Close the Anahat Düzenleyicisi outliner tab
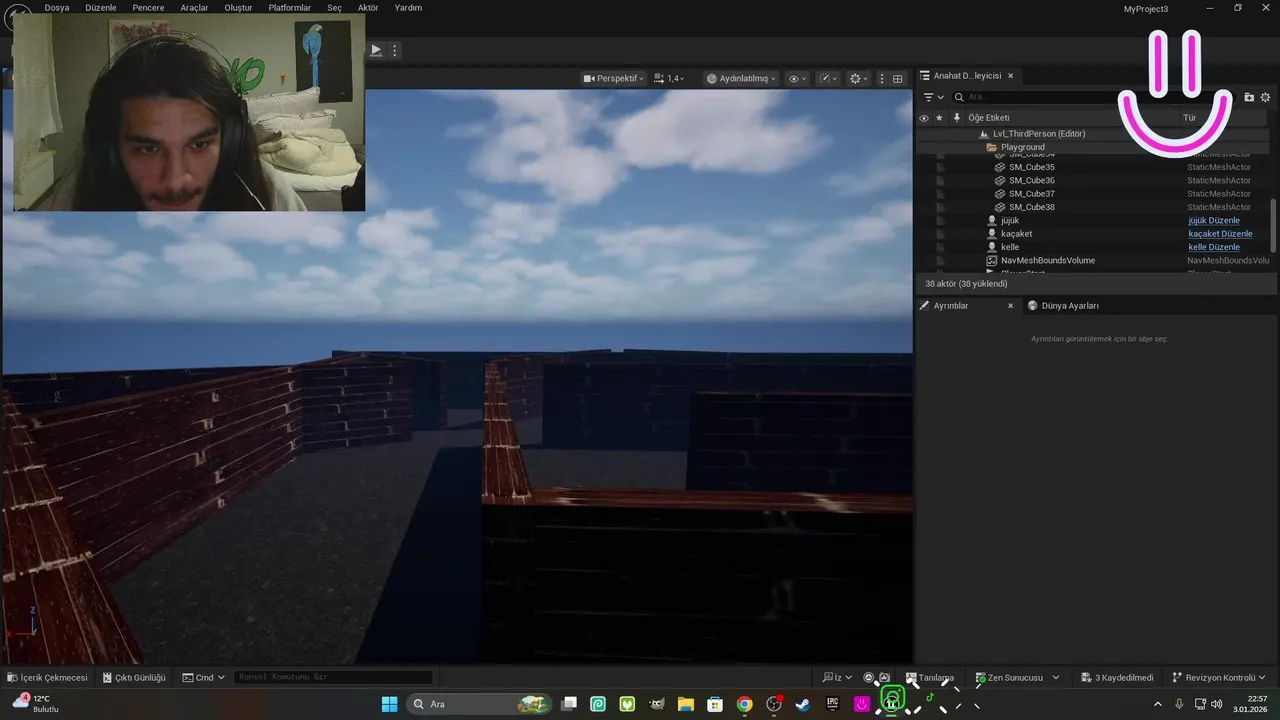Screen dimensions: 1280x720 coord(1010,76)
